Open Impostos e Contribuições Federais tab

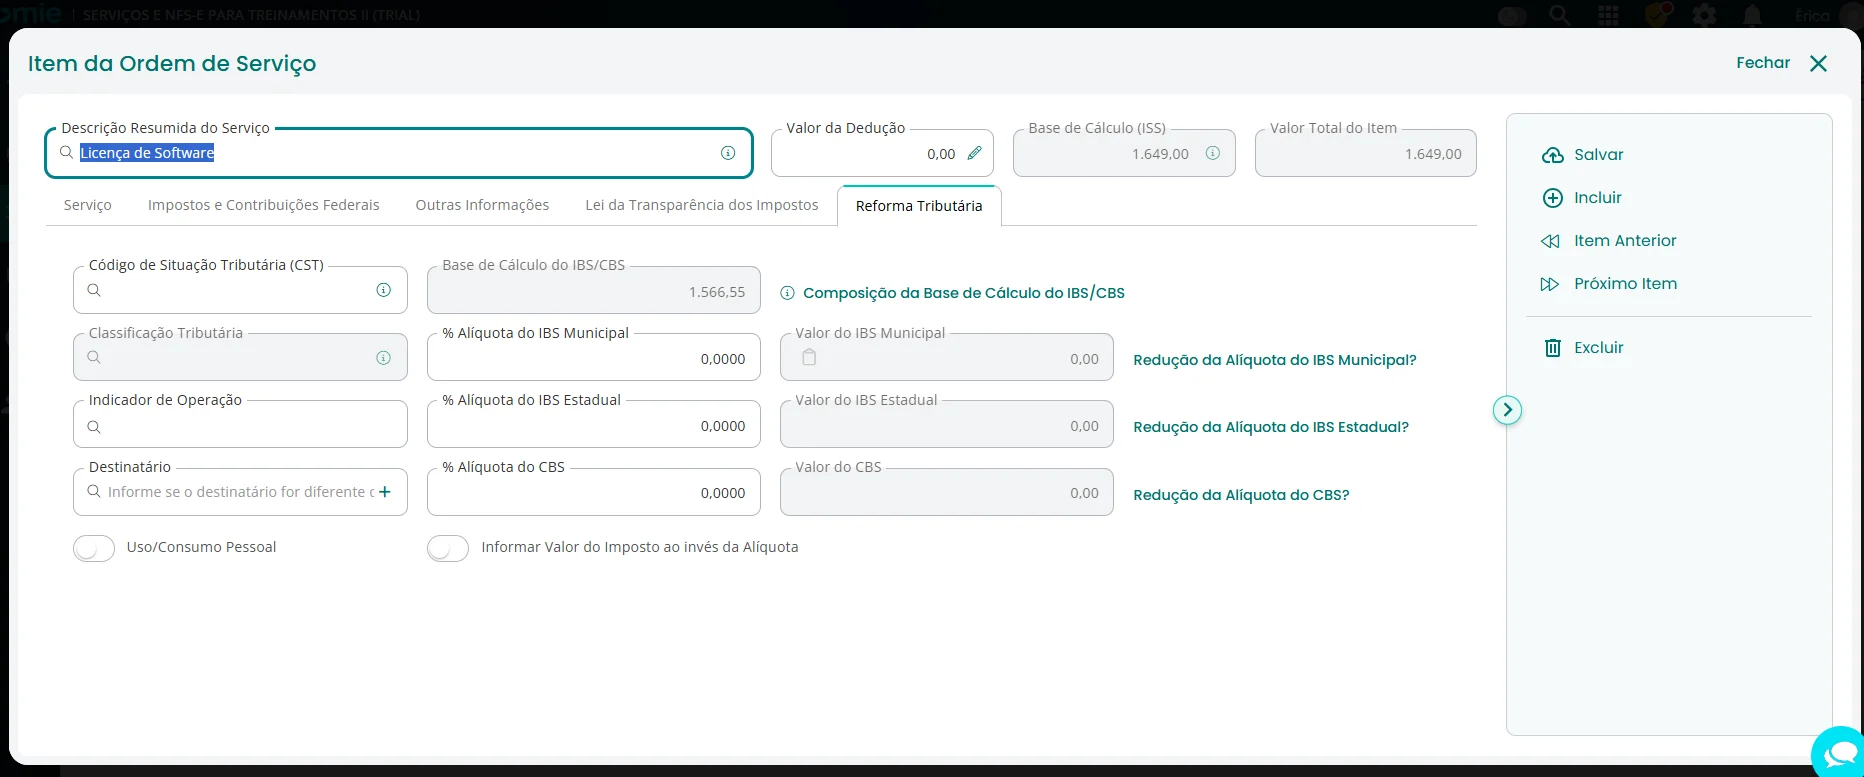[x=264, y=205]
